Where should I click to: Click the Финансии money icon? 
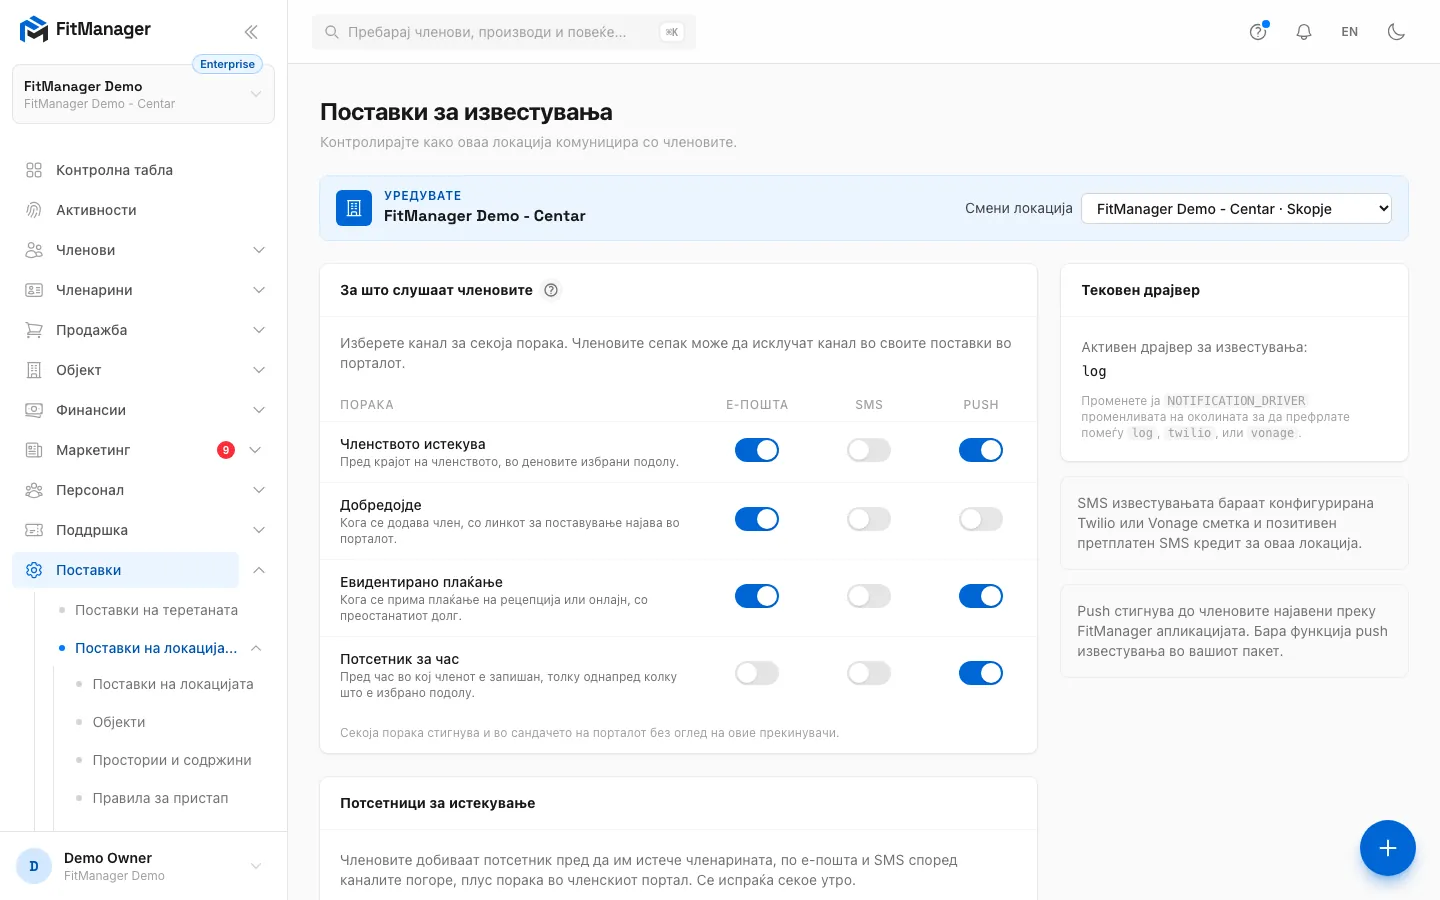(34, 410)
